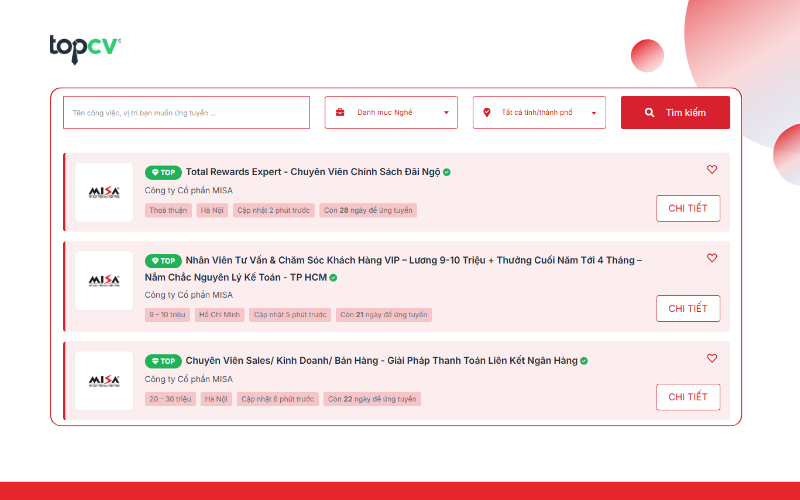Open CHI TIẾT for Chuyên Viên Sales job
The width and height of the screenshot is (800, 500).
click(x=688, y=397)
